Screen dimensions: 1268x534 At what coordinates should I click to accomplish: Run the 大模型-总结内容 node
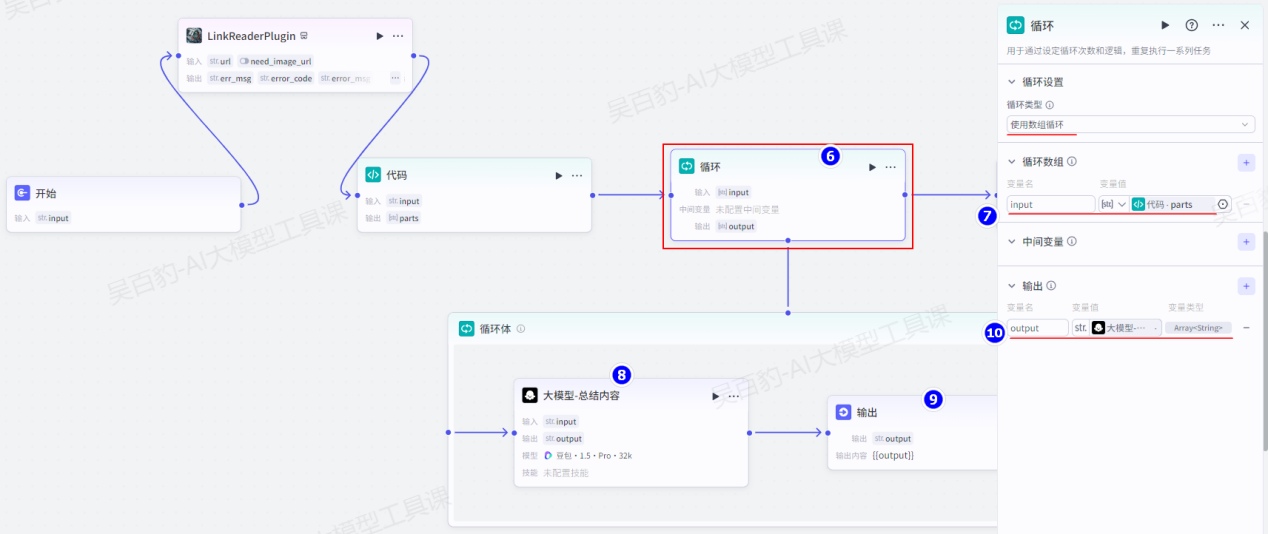tap(715, 396)
